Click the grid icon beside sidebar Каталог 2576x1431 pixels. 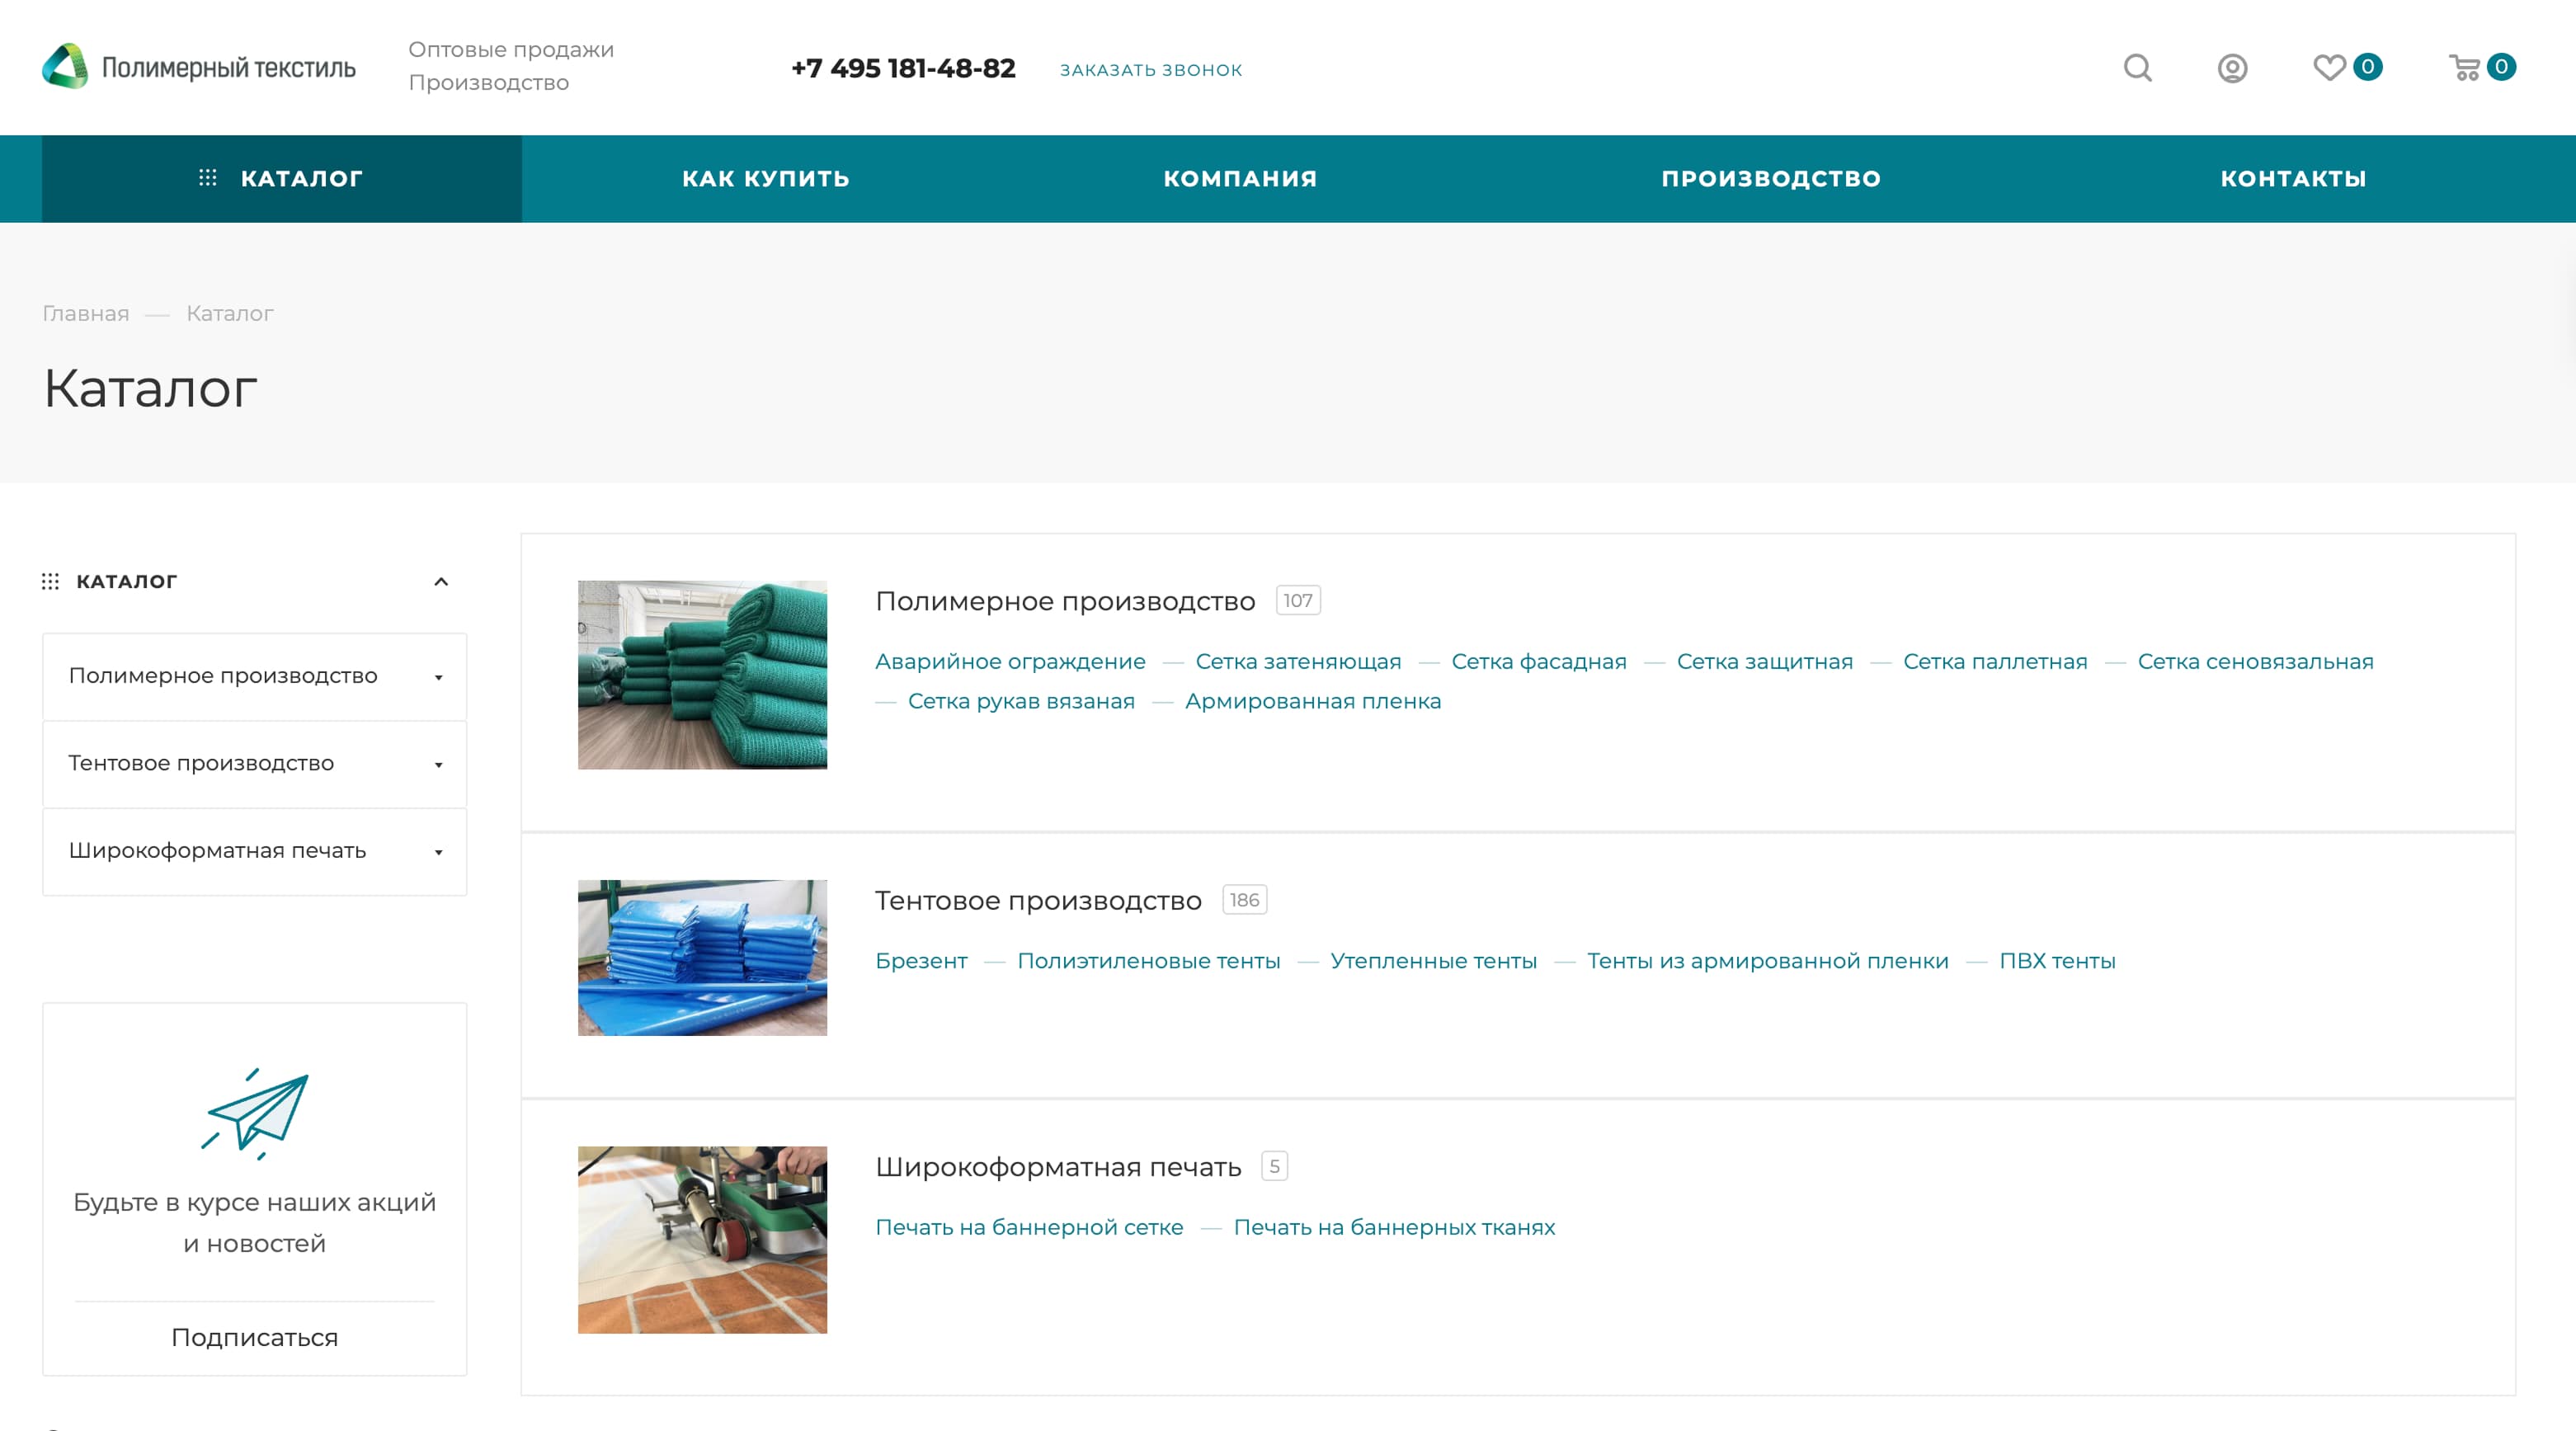point(50,581)
